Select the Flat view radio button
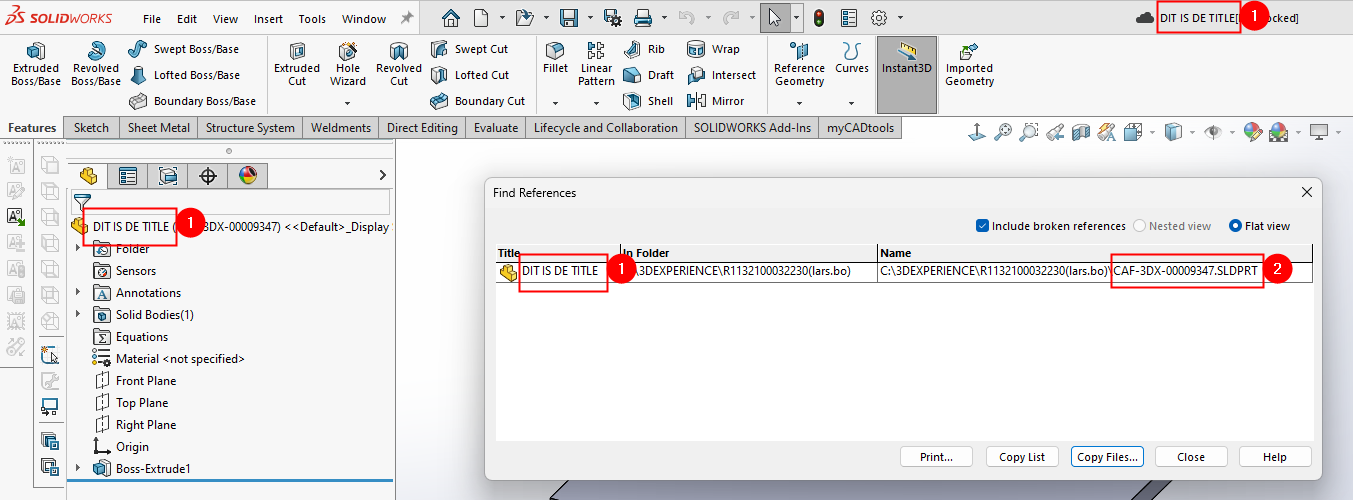Viewport: 1353px width, 500px height. click(1236, 226)
